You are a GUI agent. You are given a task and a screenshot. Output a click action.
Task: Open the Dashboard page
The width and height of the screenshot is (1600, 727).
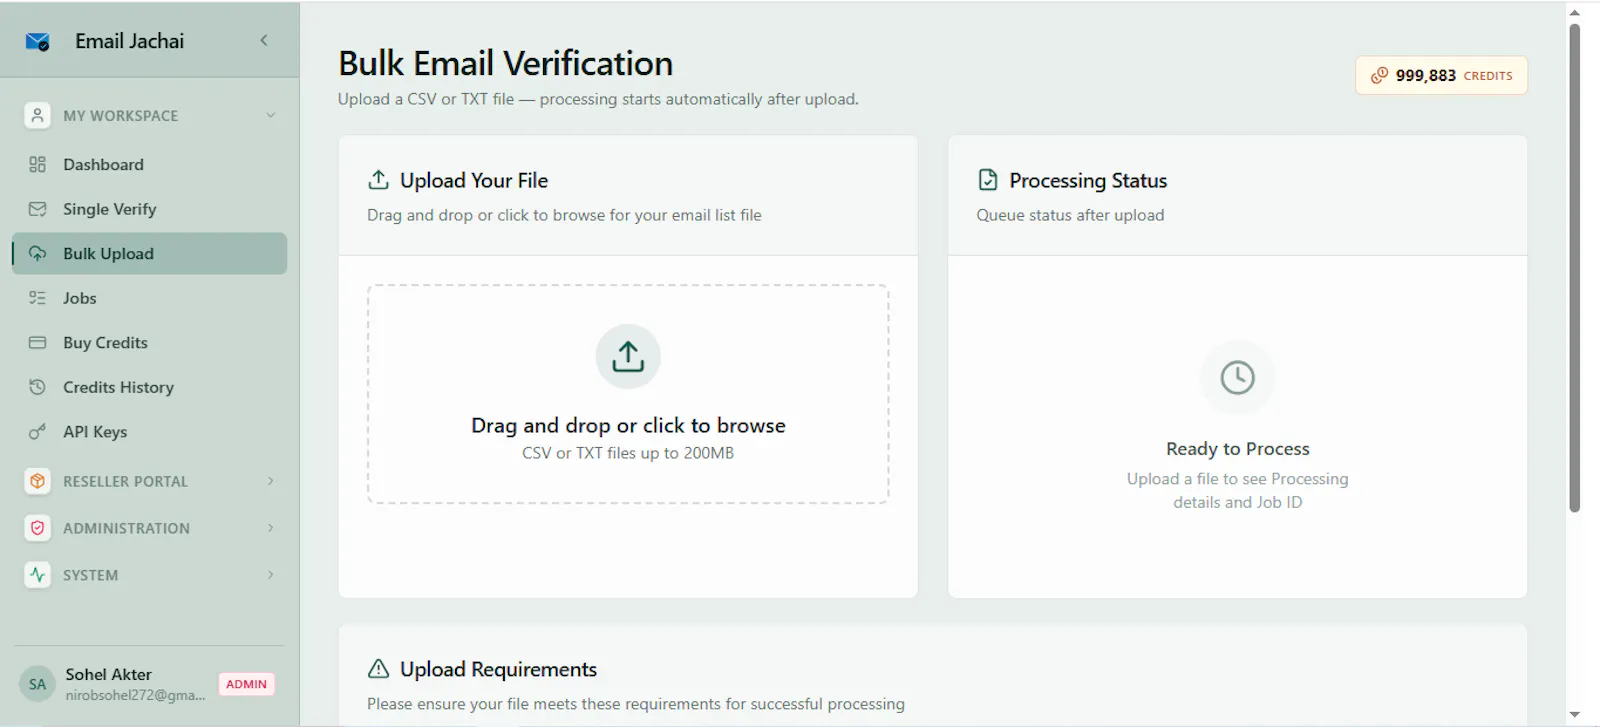(x=149, y=164)
